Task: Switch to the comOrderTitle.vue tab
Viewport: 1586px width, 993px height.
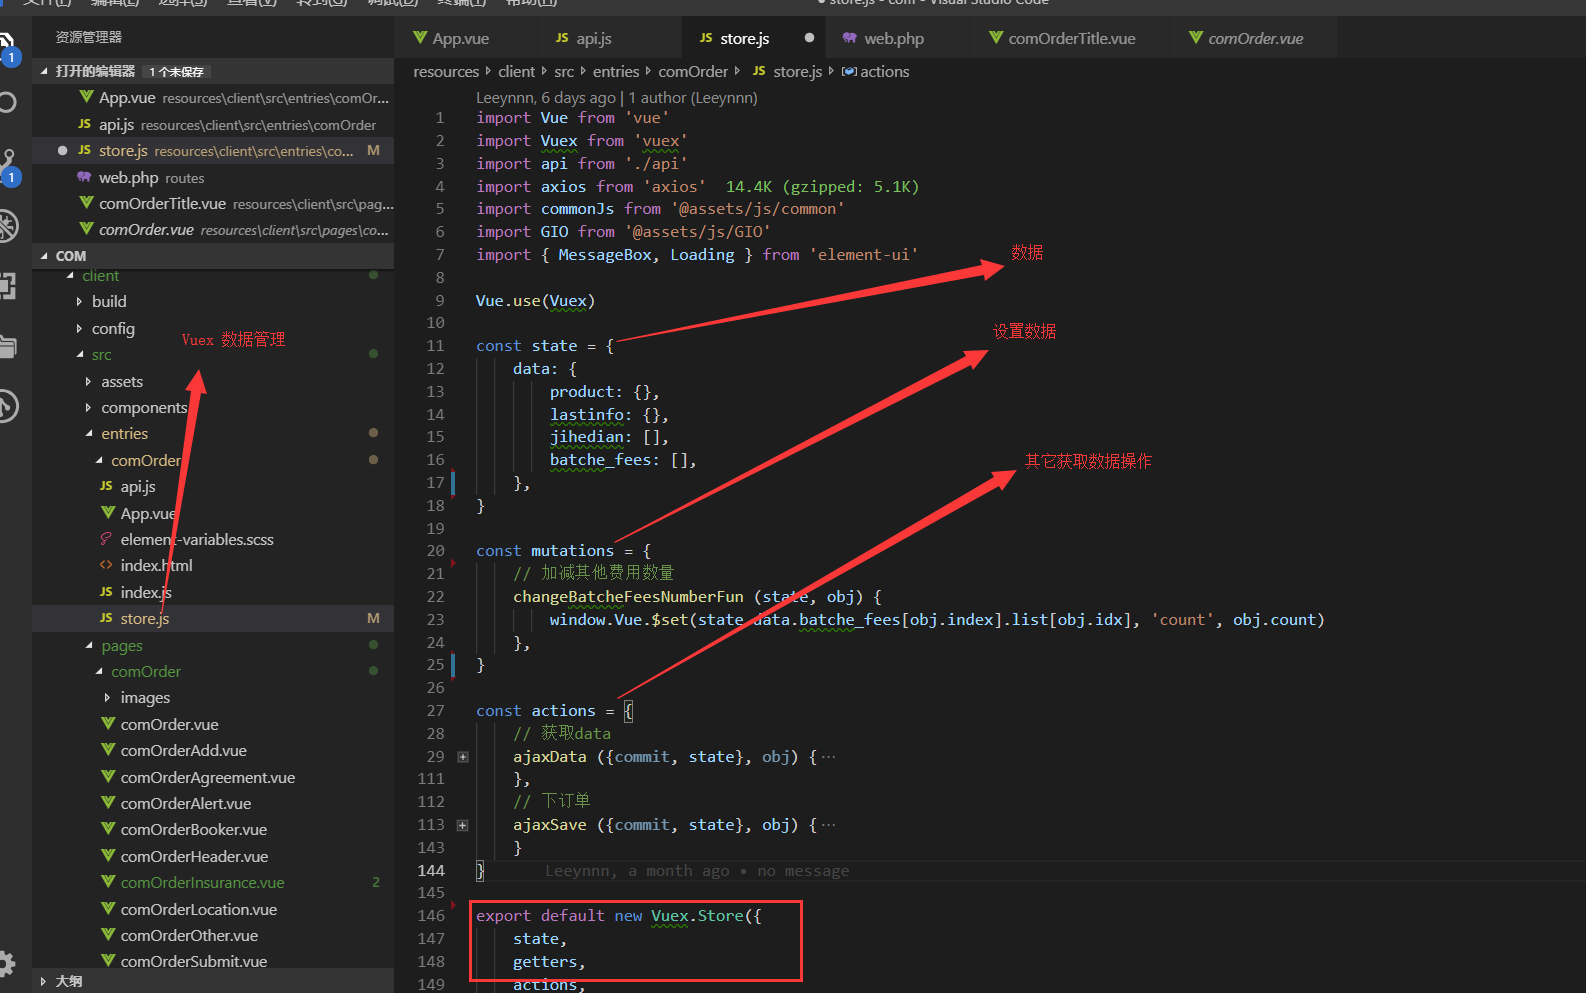Action: tap(1071, 39)
